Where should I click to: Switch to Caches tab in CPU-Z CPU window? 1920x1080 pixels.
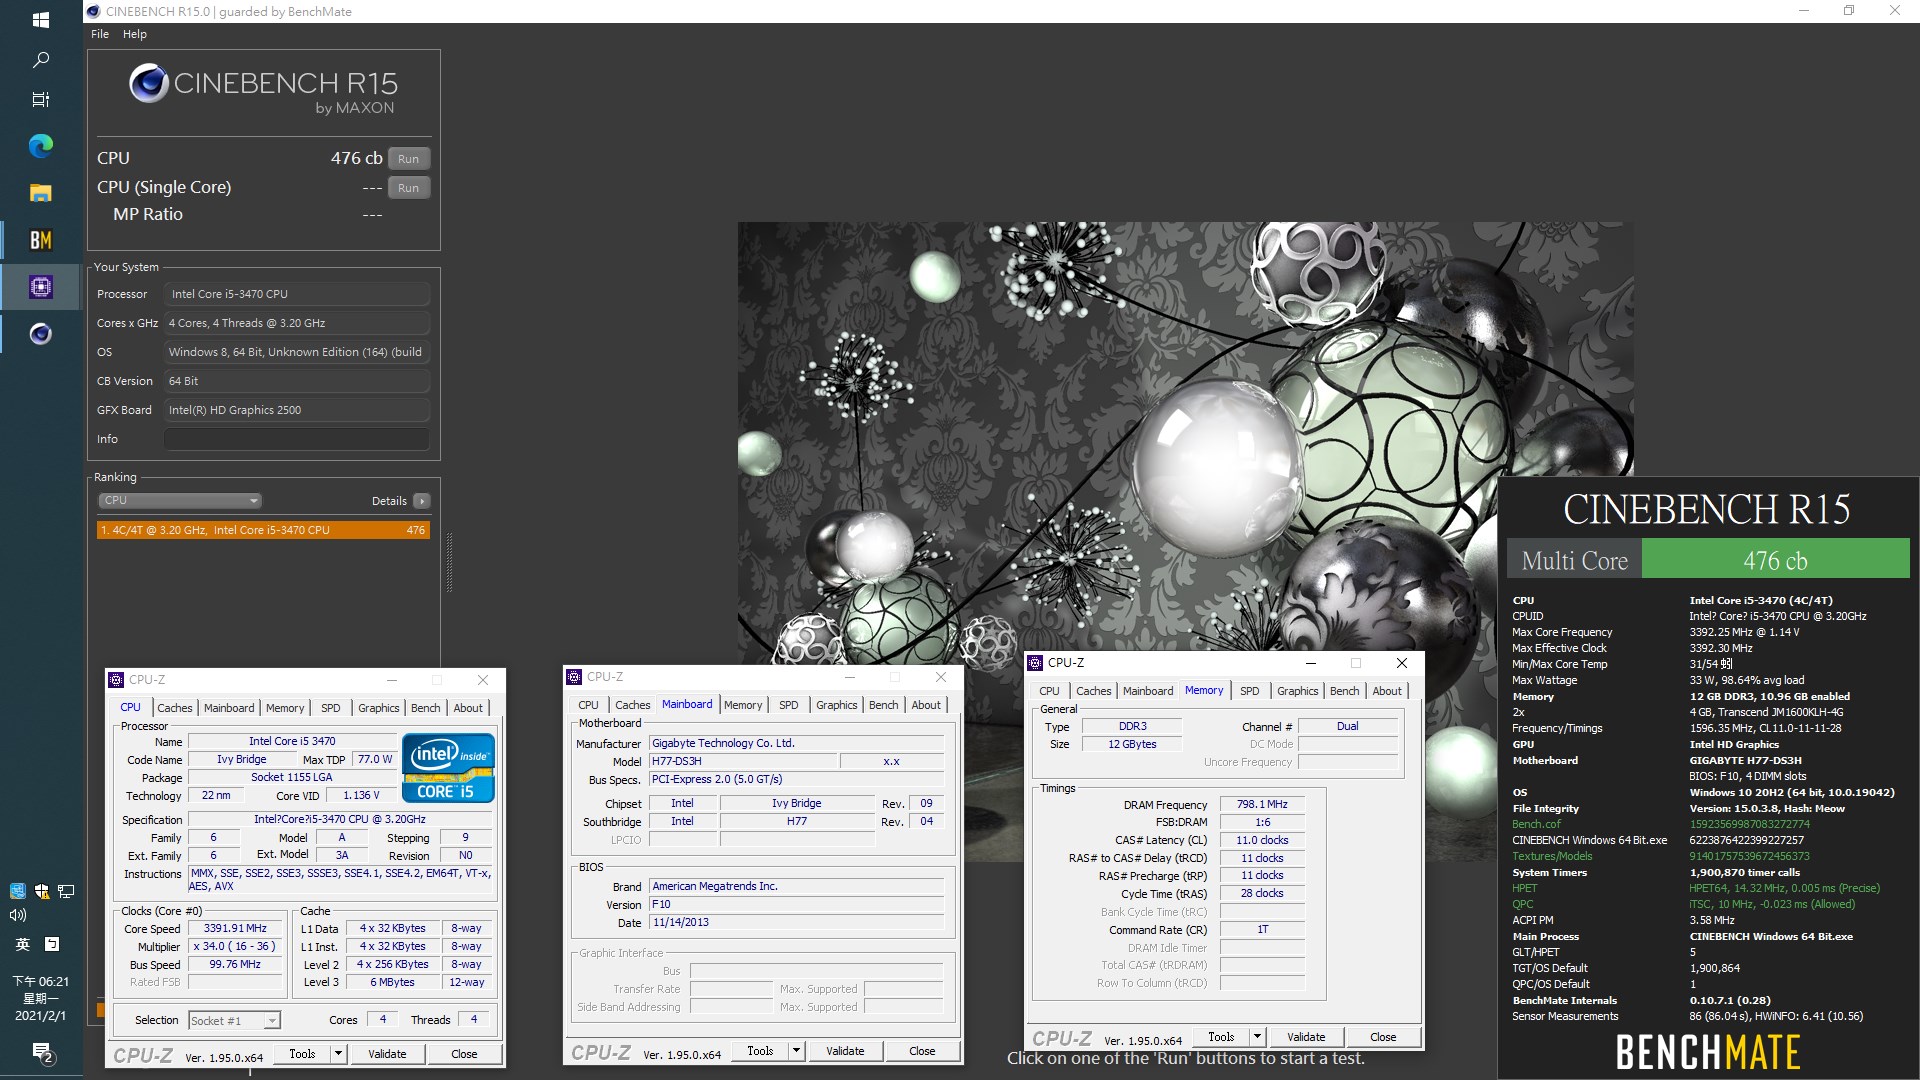coord(174,707)
